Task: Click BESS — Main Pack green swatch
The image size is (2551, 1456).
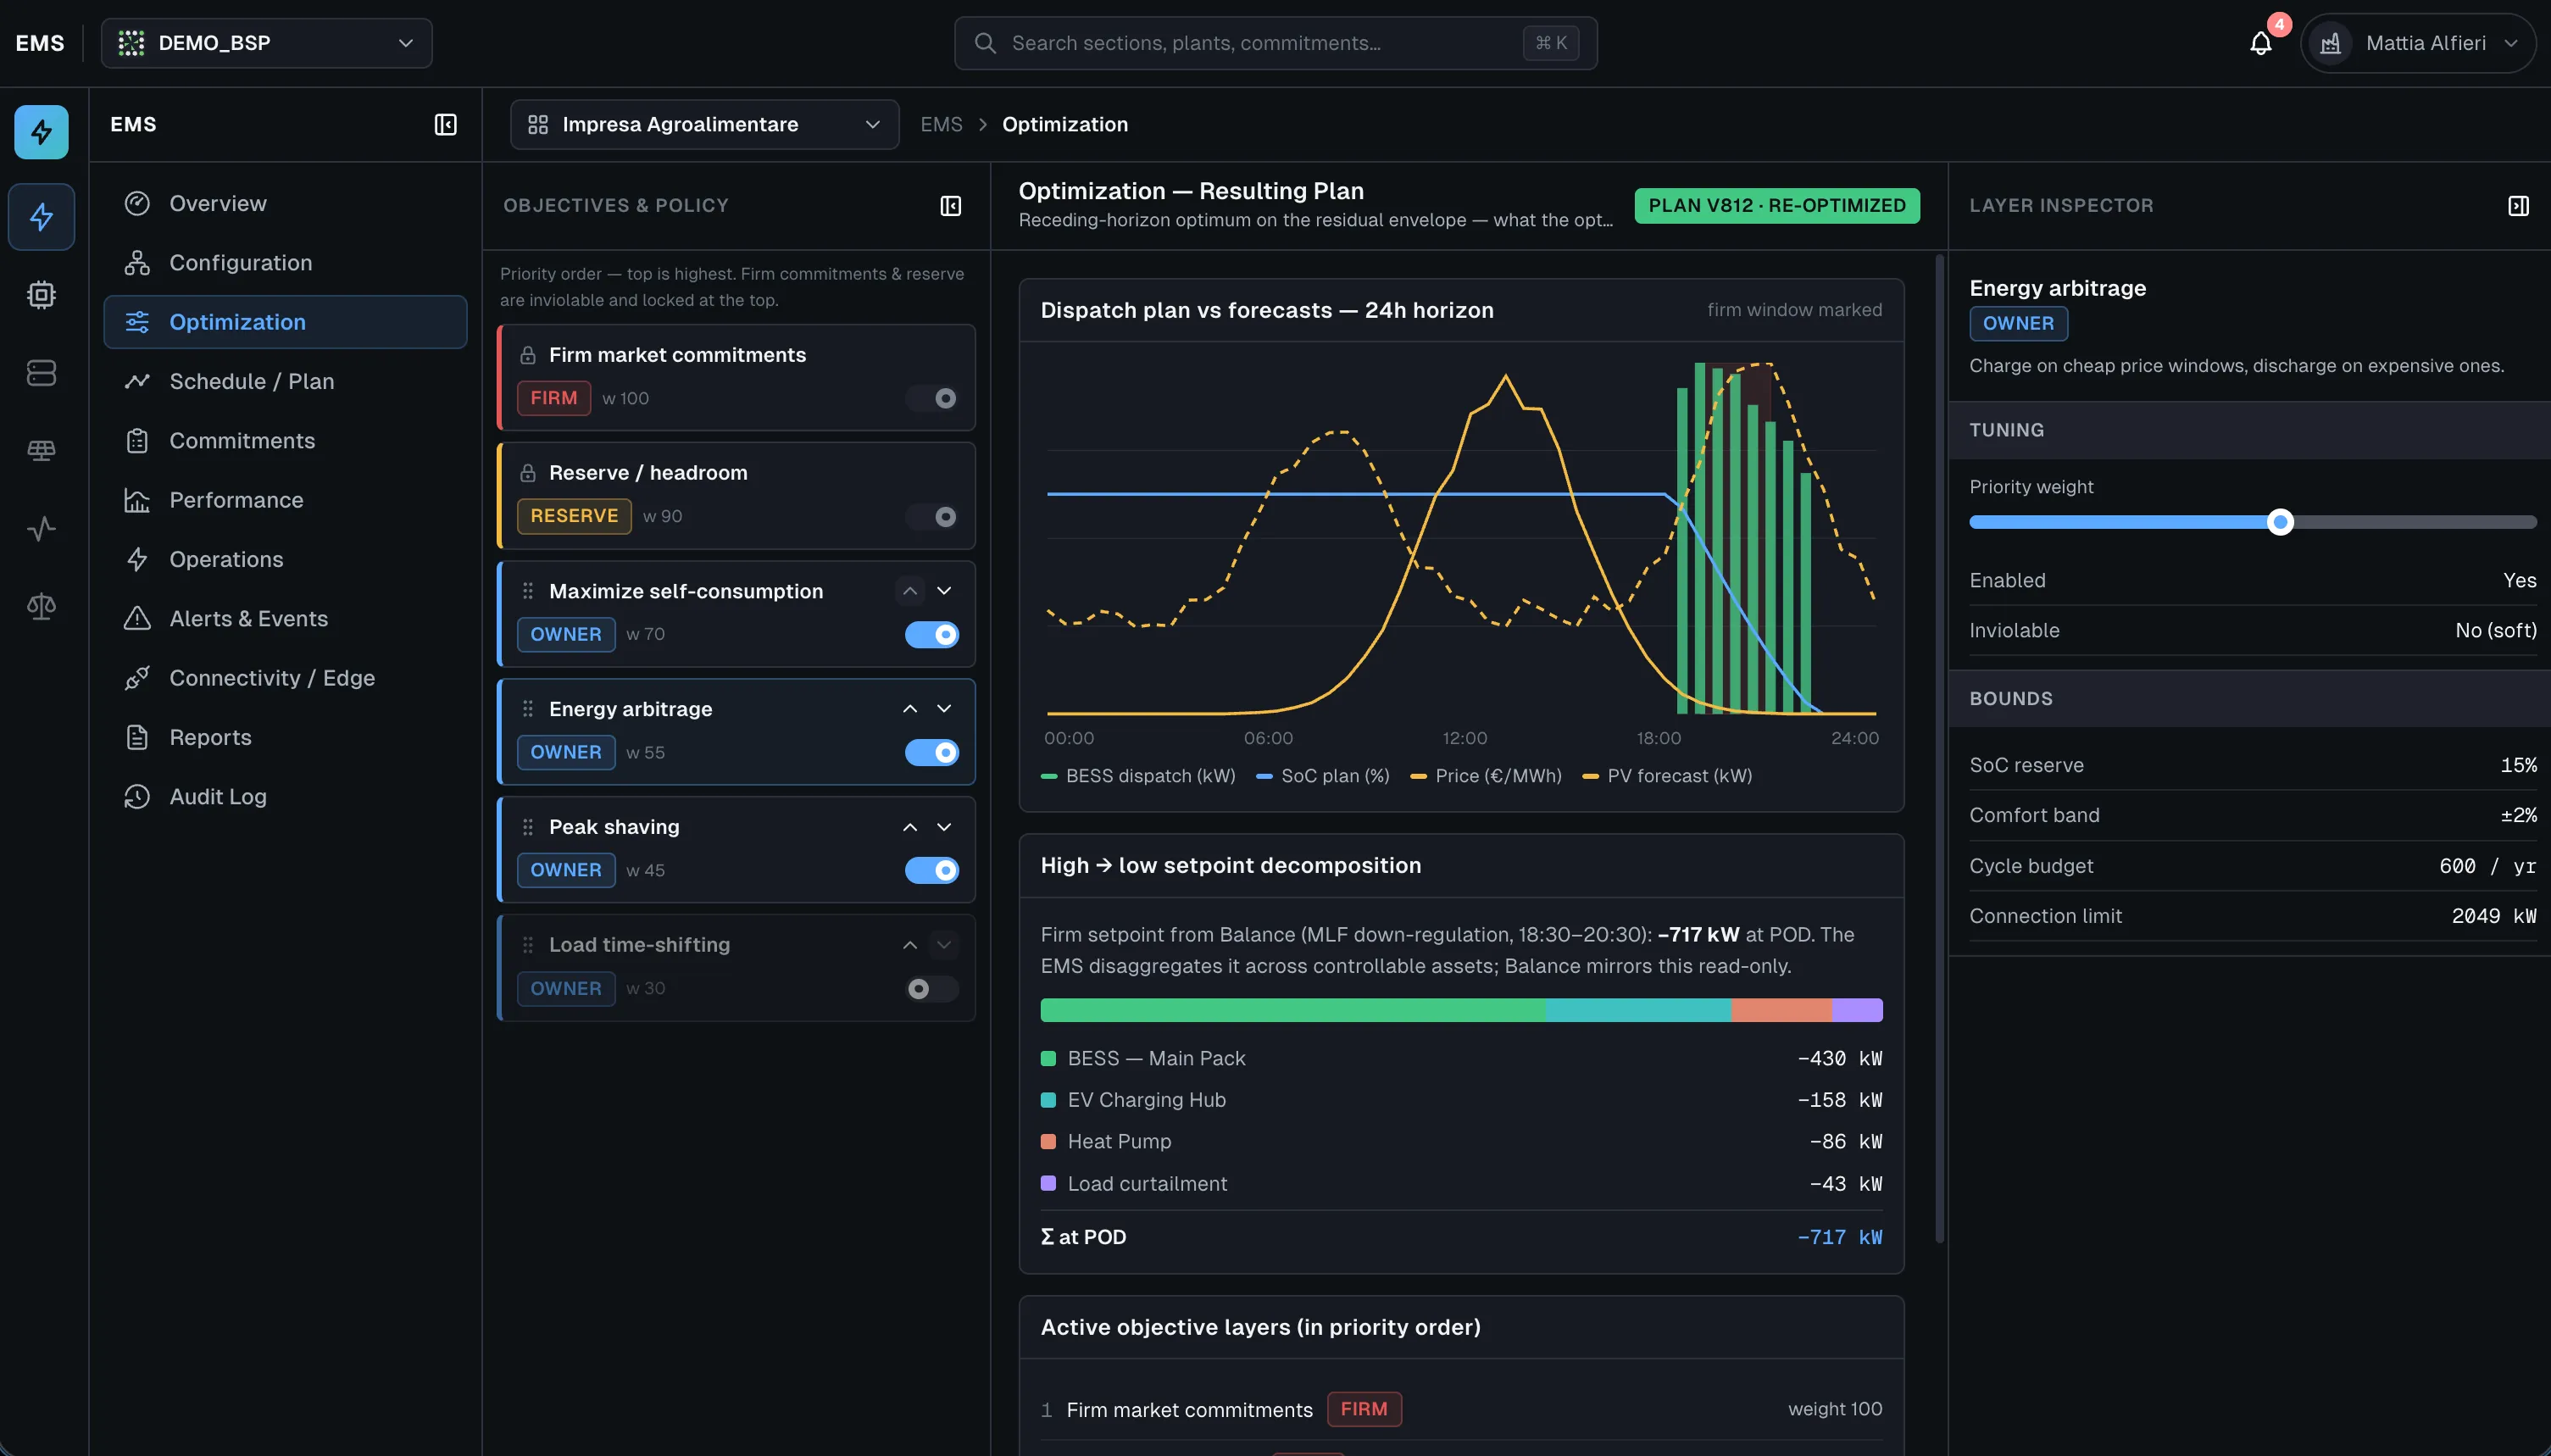Action: tap(1048, 1058)
